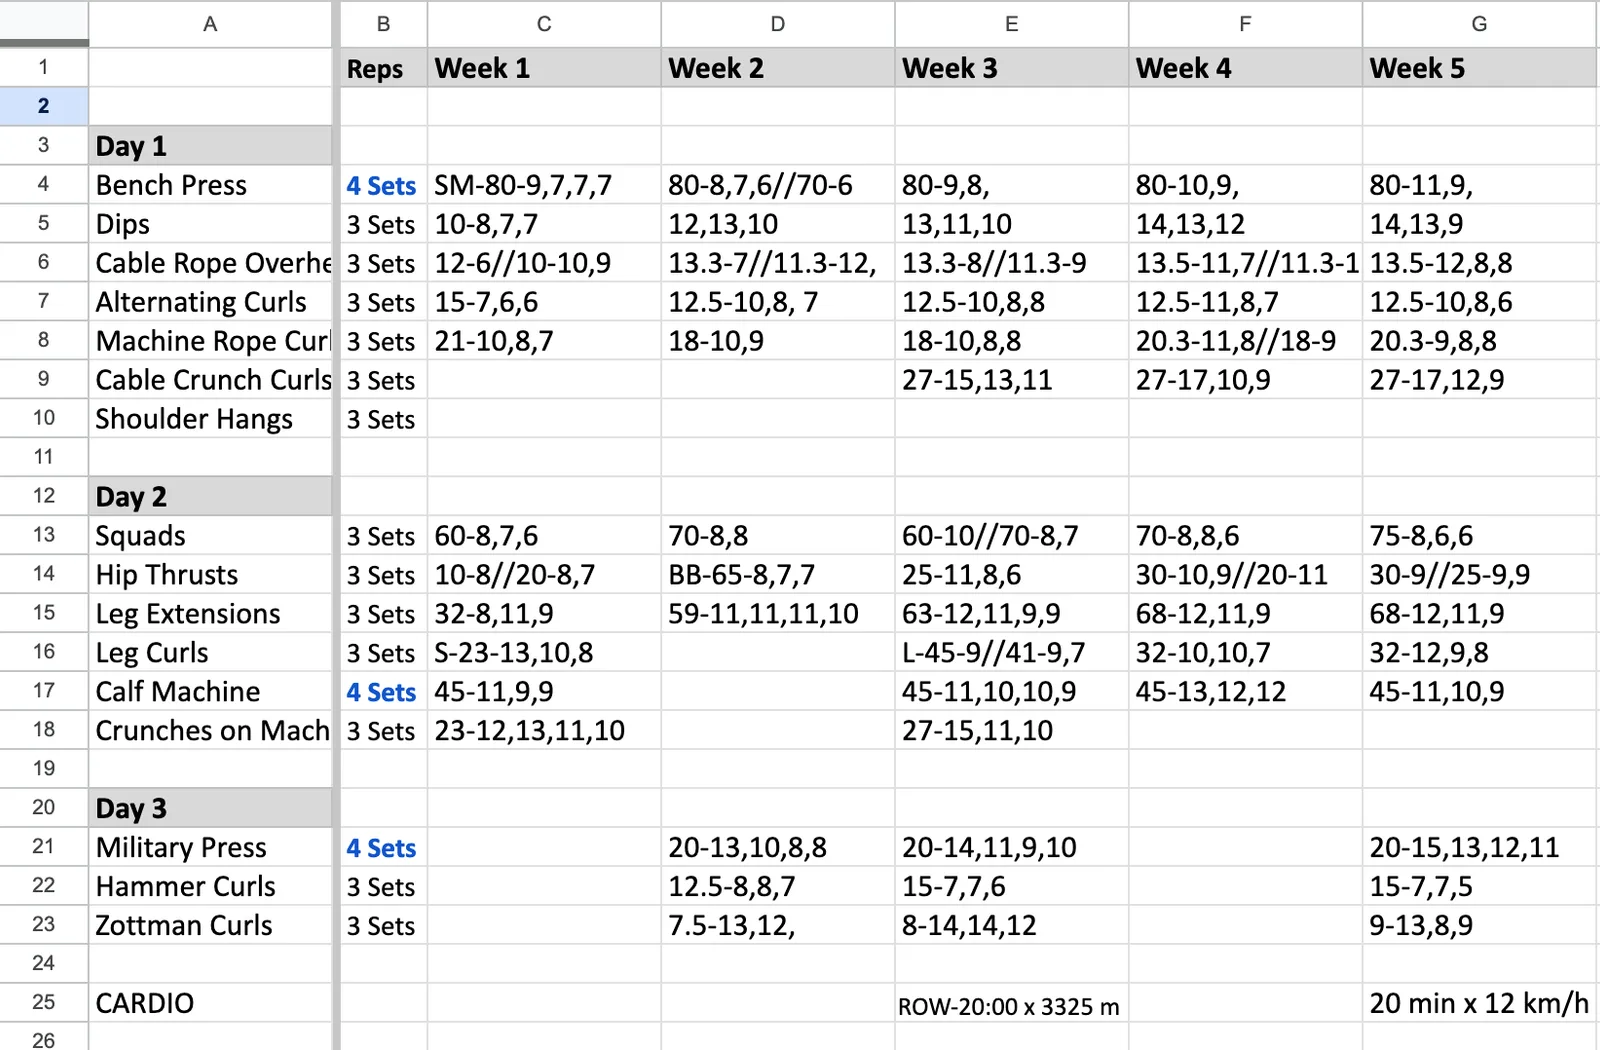This screenshot has width=1600, height=1050.
Task: Click the select-all corner box
Action: [44, 23]
